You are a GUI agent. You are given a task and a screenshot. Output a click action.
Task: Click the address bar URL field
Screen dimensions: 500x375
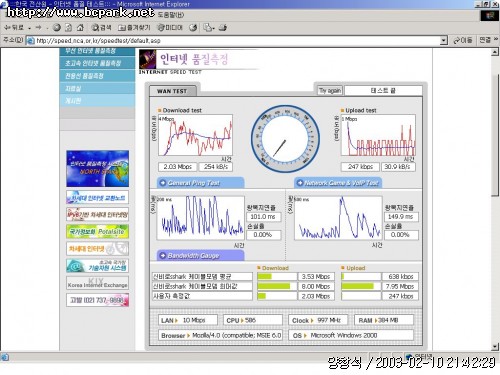[x=233, y=41]
